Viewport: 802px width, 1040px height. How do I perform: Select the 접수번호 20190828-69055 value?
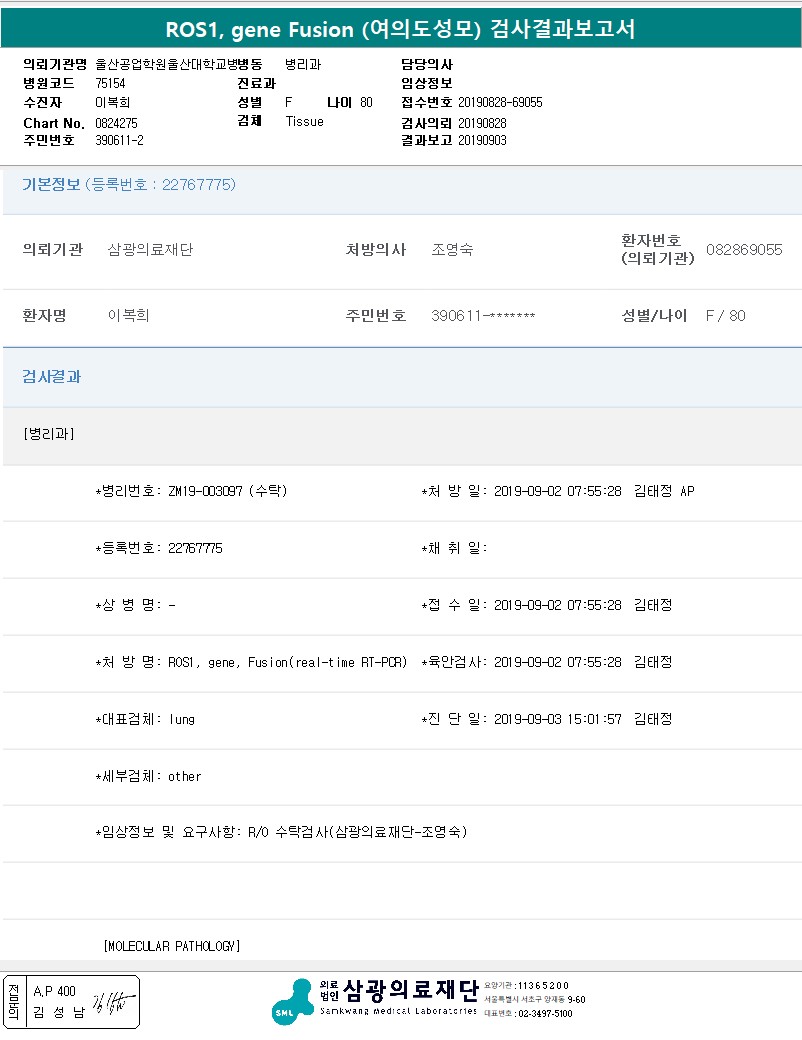[500, 102]
